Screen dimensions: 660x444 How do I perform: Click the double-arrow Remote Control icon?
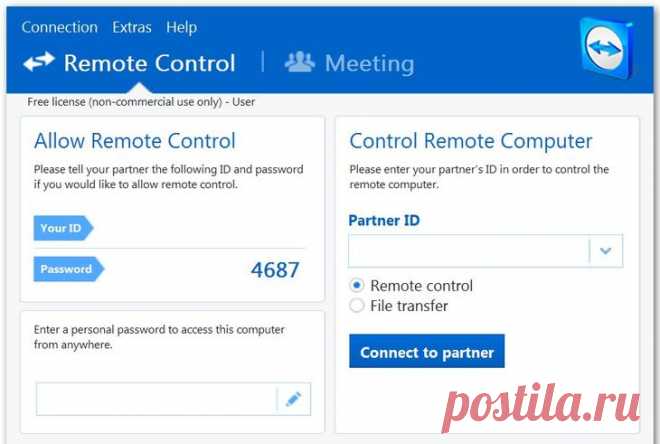click(38, 63)
